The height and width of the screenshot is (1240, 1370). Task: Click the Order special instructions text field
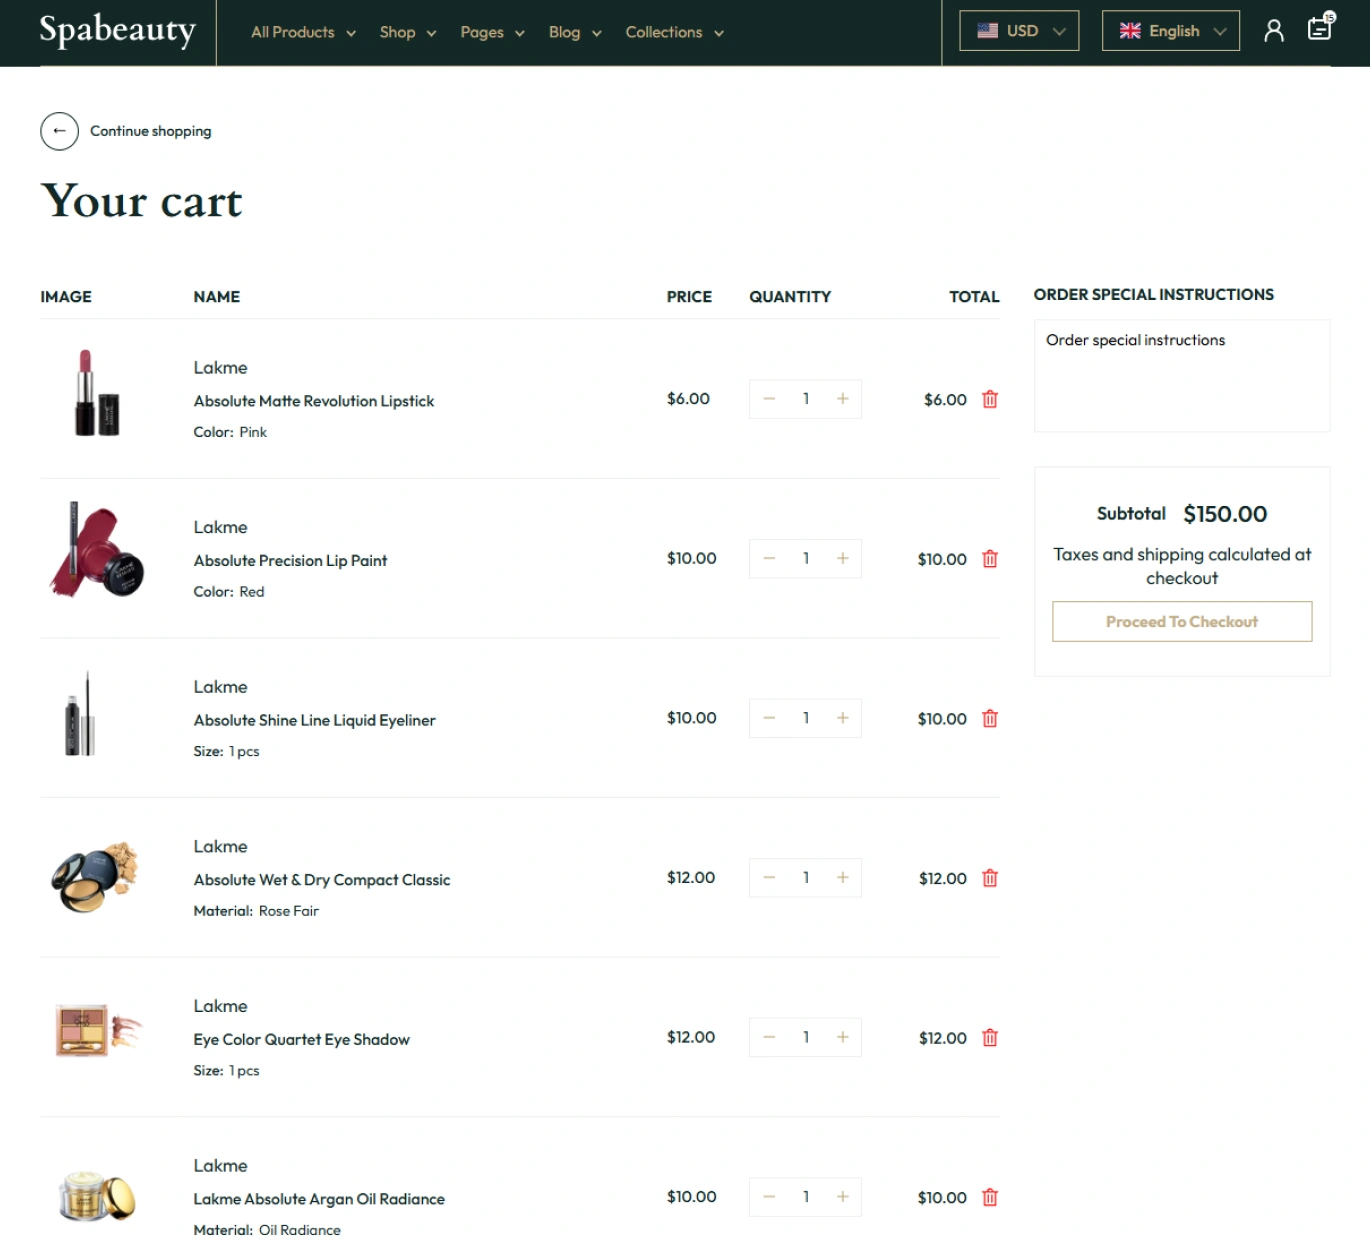tap(1181, 376)
